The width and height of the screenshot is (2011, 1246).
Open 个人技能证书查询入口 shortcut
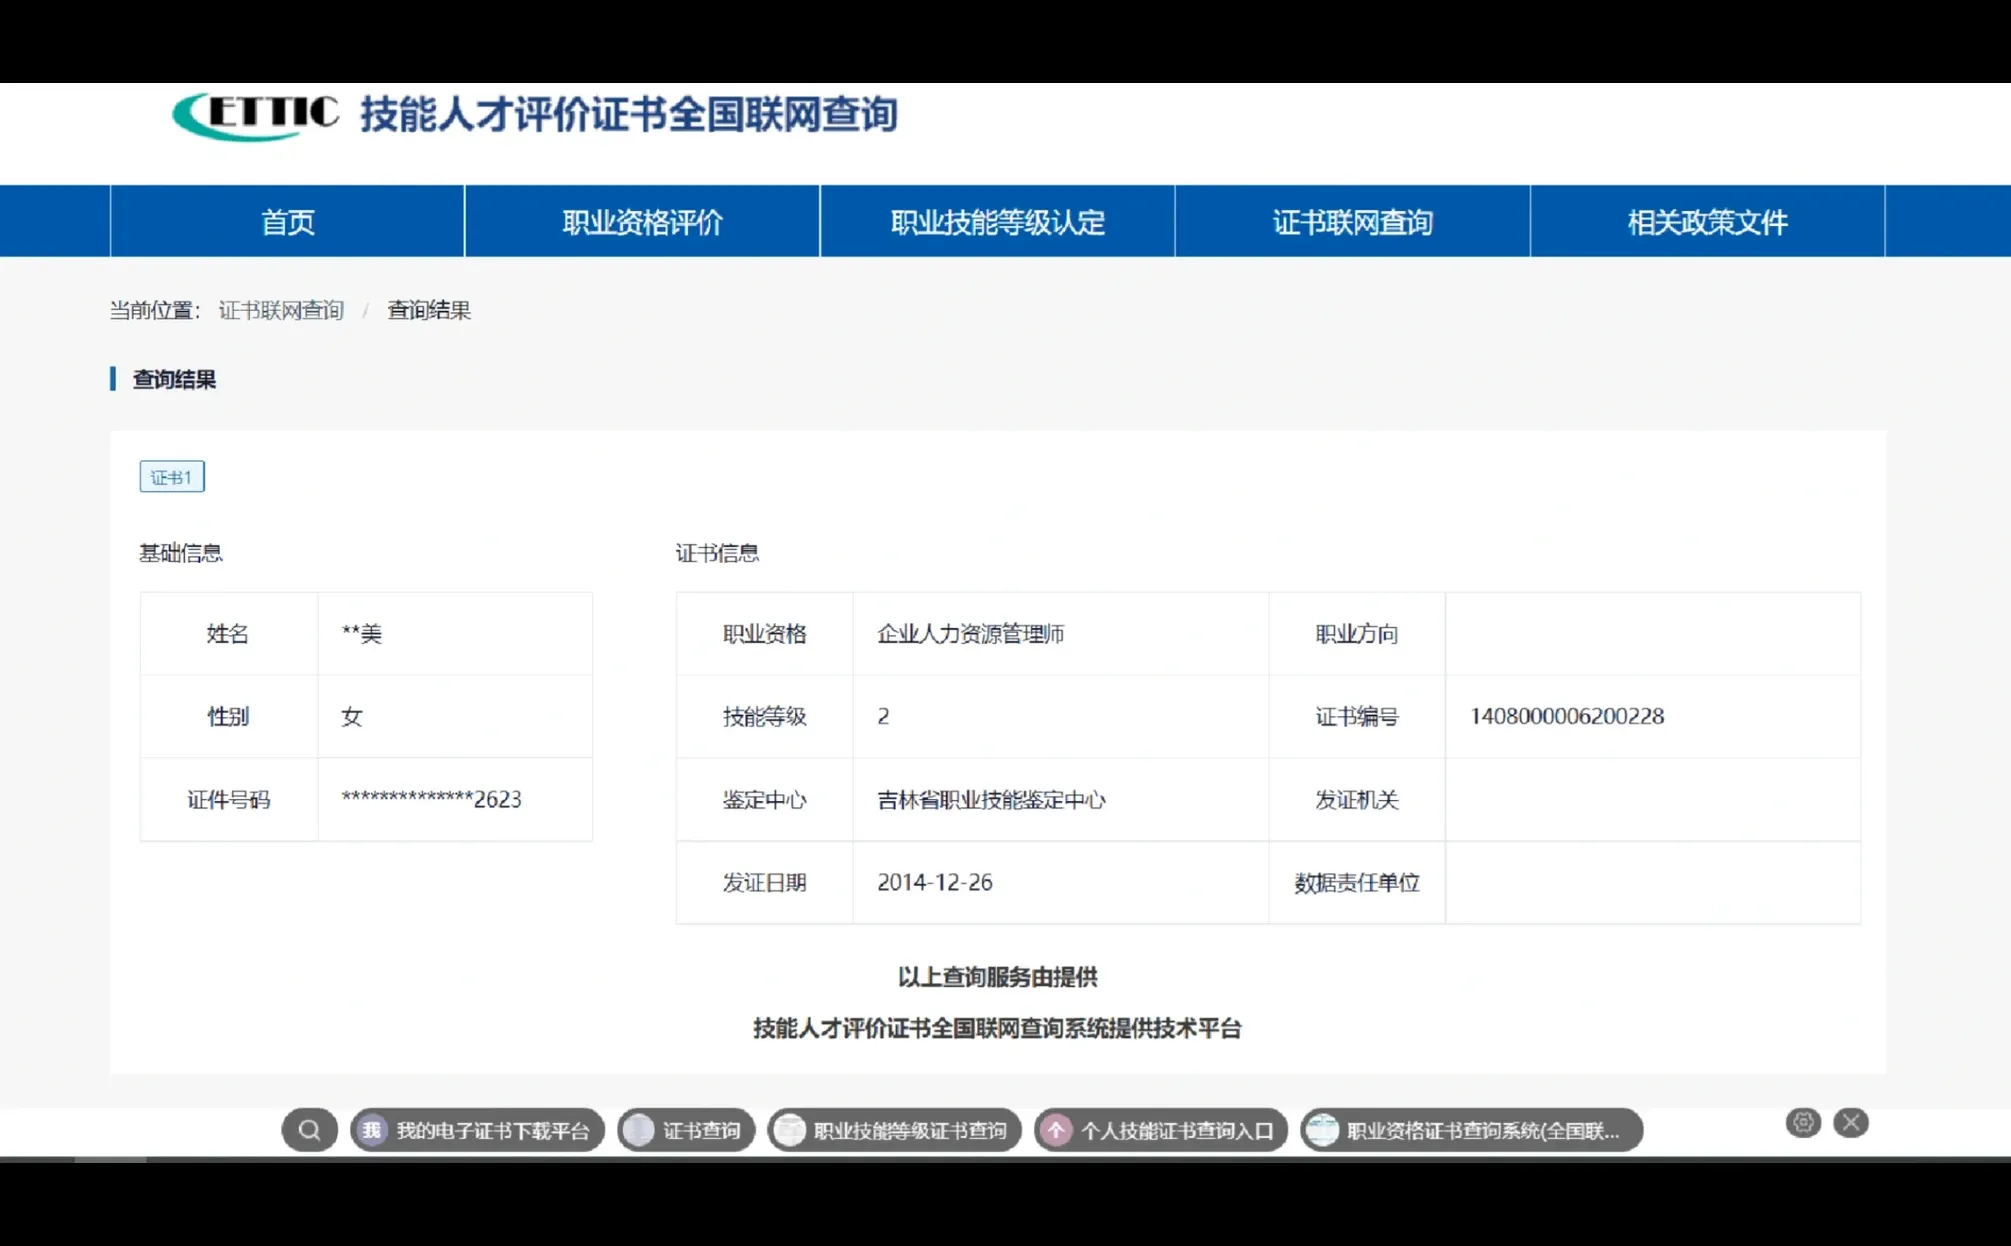click(x=1159, y=1130)
